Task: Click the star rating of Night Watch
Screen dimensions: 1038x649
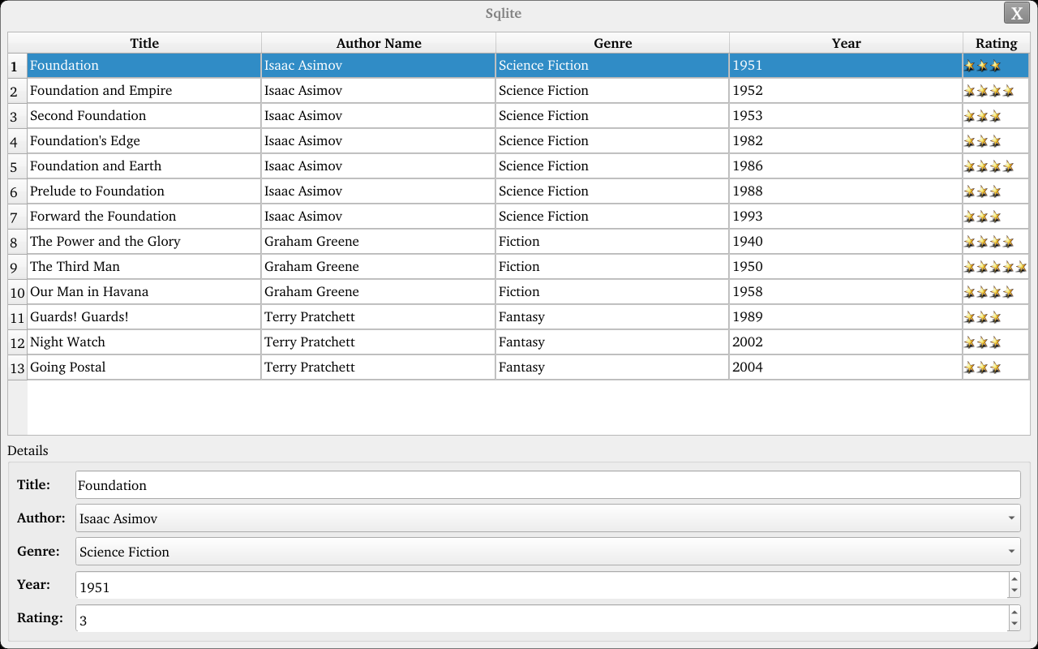Action: tap(982, 343)
